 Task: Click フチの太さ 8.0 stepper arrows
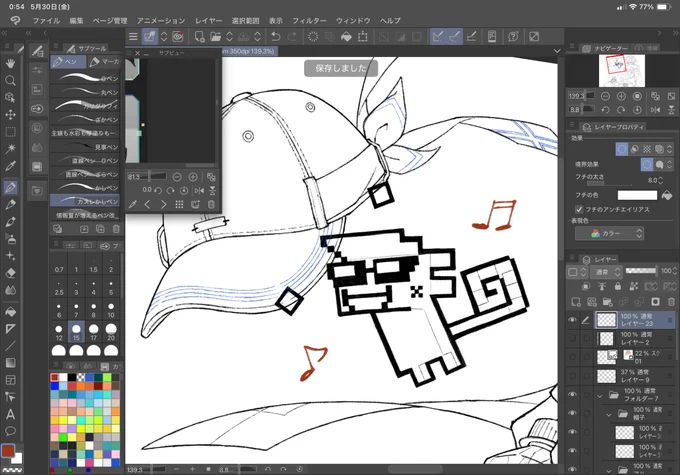click(x=660, y=180)
